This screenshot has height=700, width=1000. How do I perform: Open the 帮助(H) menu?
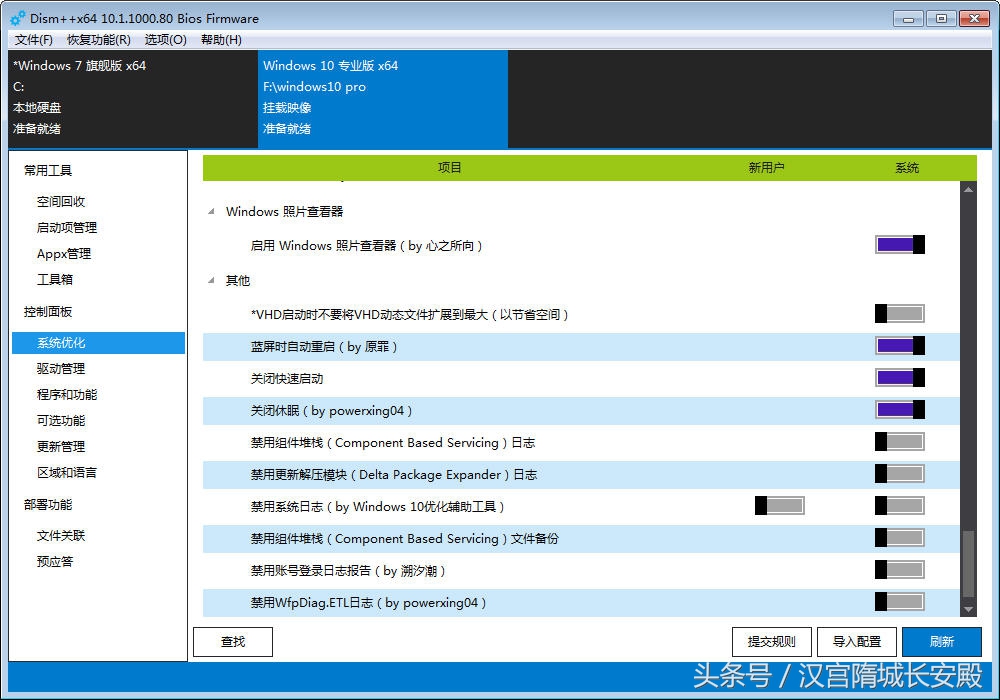coord(221,40)
